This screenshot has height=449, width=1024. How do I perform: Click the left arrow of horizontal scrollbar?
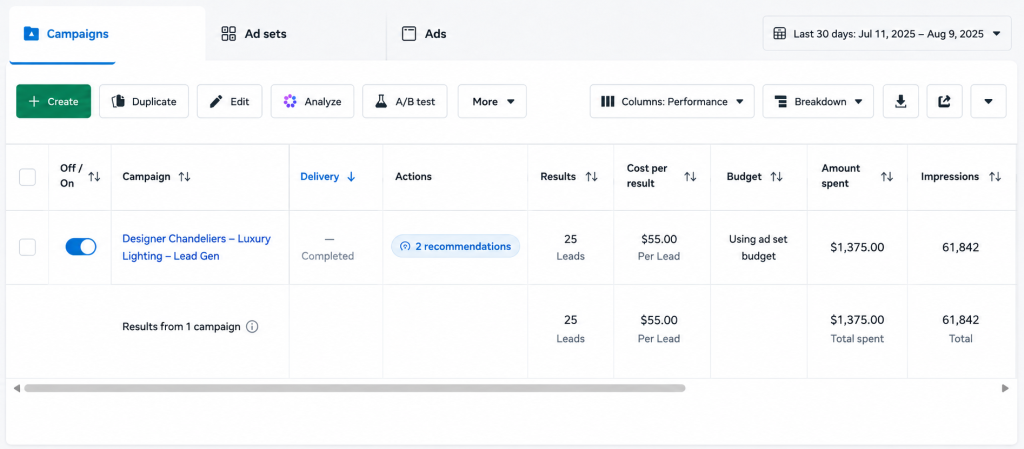pos(16,388)
